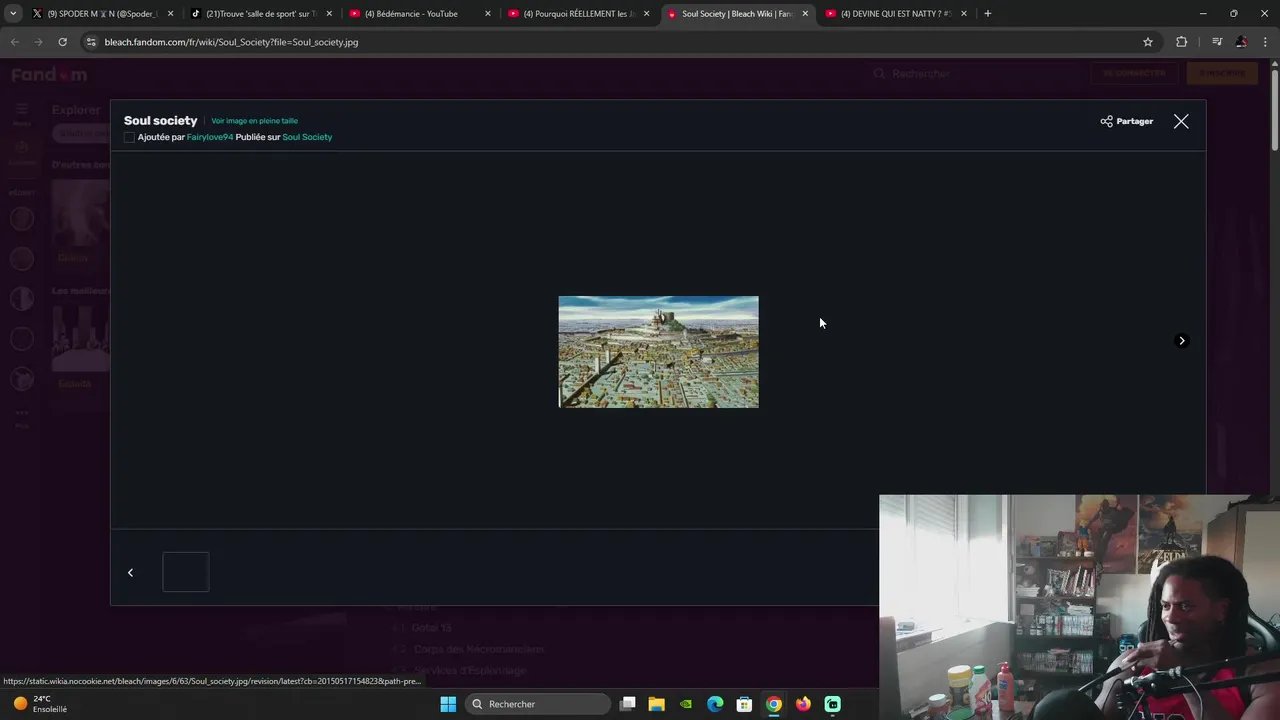
Task: Open 'Voir image en pleine taille' link
Action: point(254,121)
